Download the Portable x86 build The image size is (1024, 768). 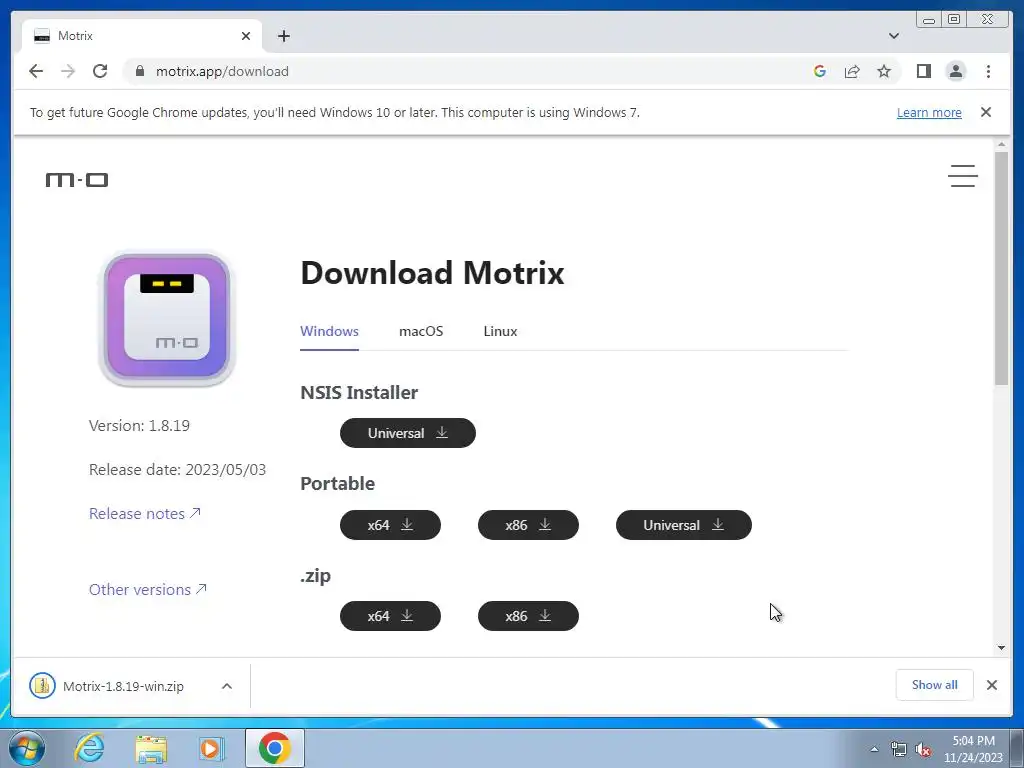tap(528, 525)
